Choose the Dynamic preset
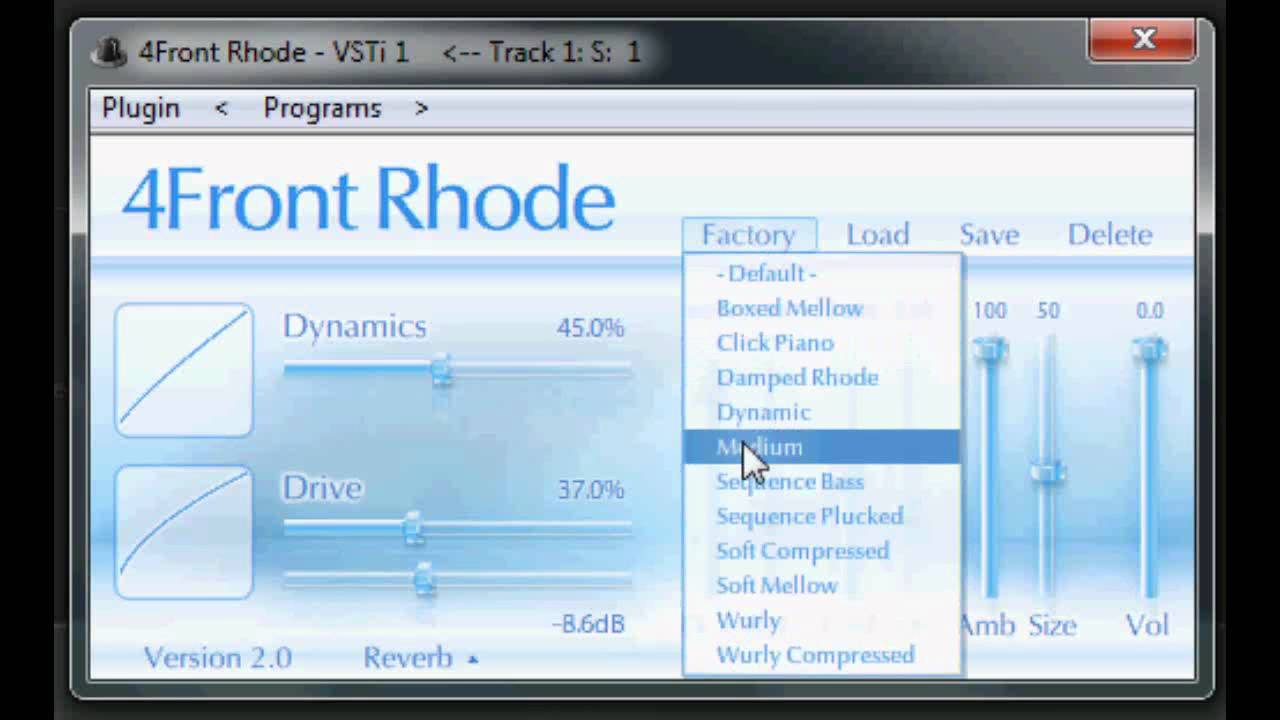The width and height of the screenshot is (1280, 720). pyautogui.click(x=822, y=412)
